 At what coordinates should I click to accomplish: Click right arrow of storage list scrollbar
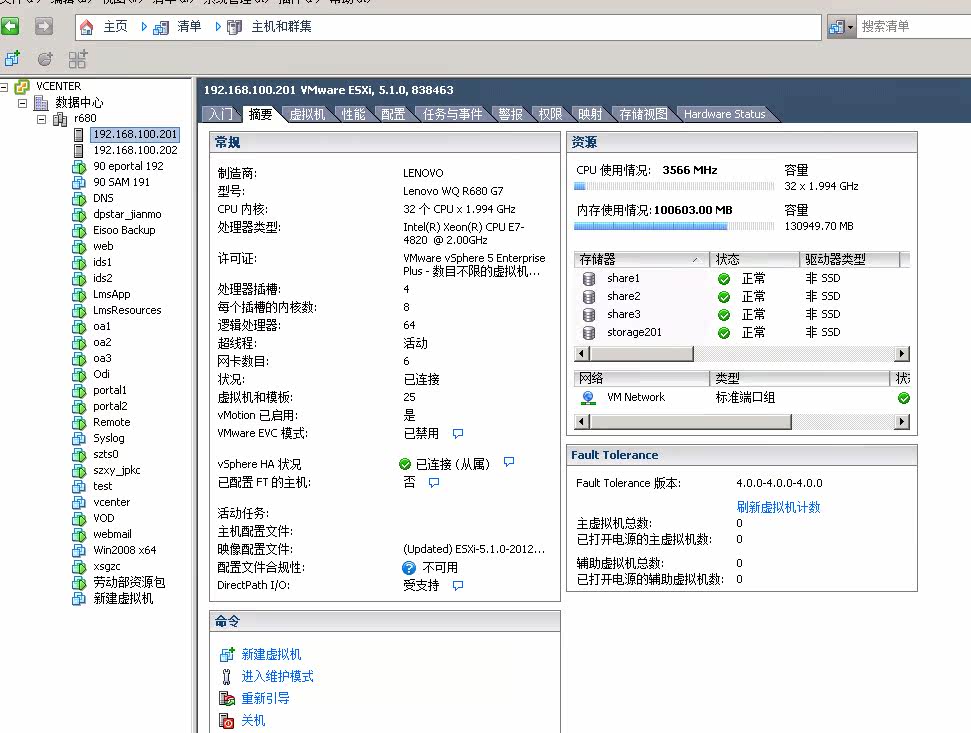pyautogui.click(x=902, y=353)
